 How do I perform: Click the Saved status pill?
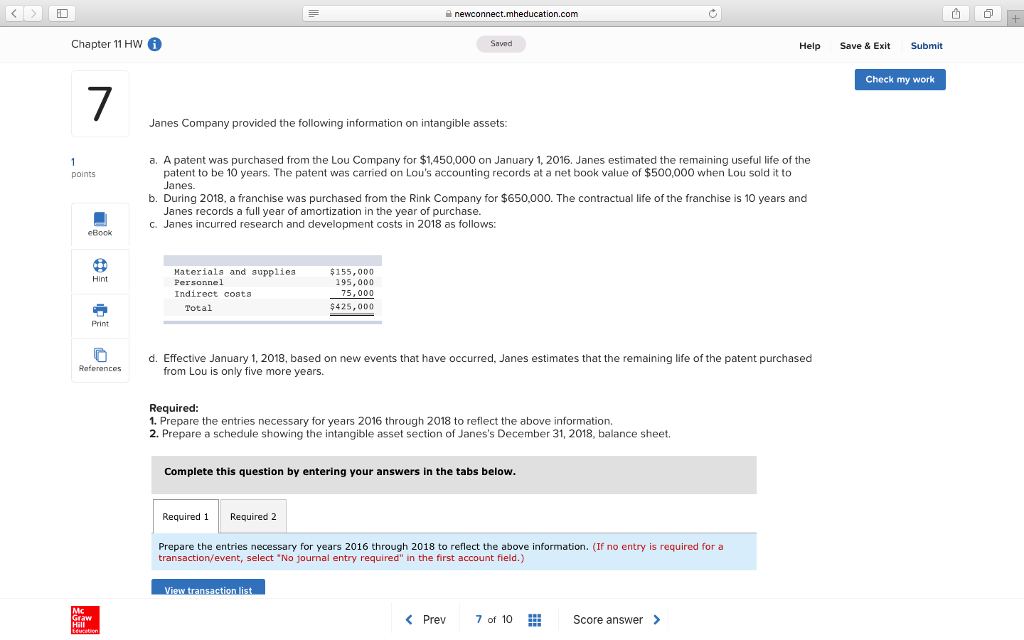501,44
